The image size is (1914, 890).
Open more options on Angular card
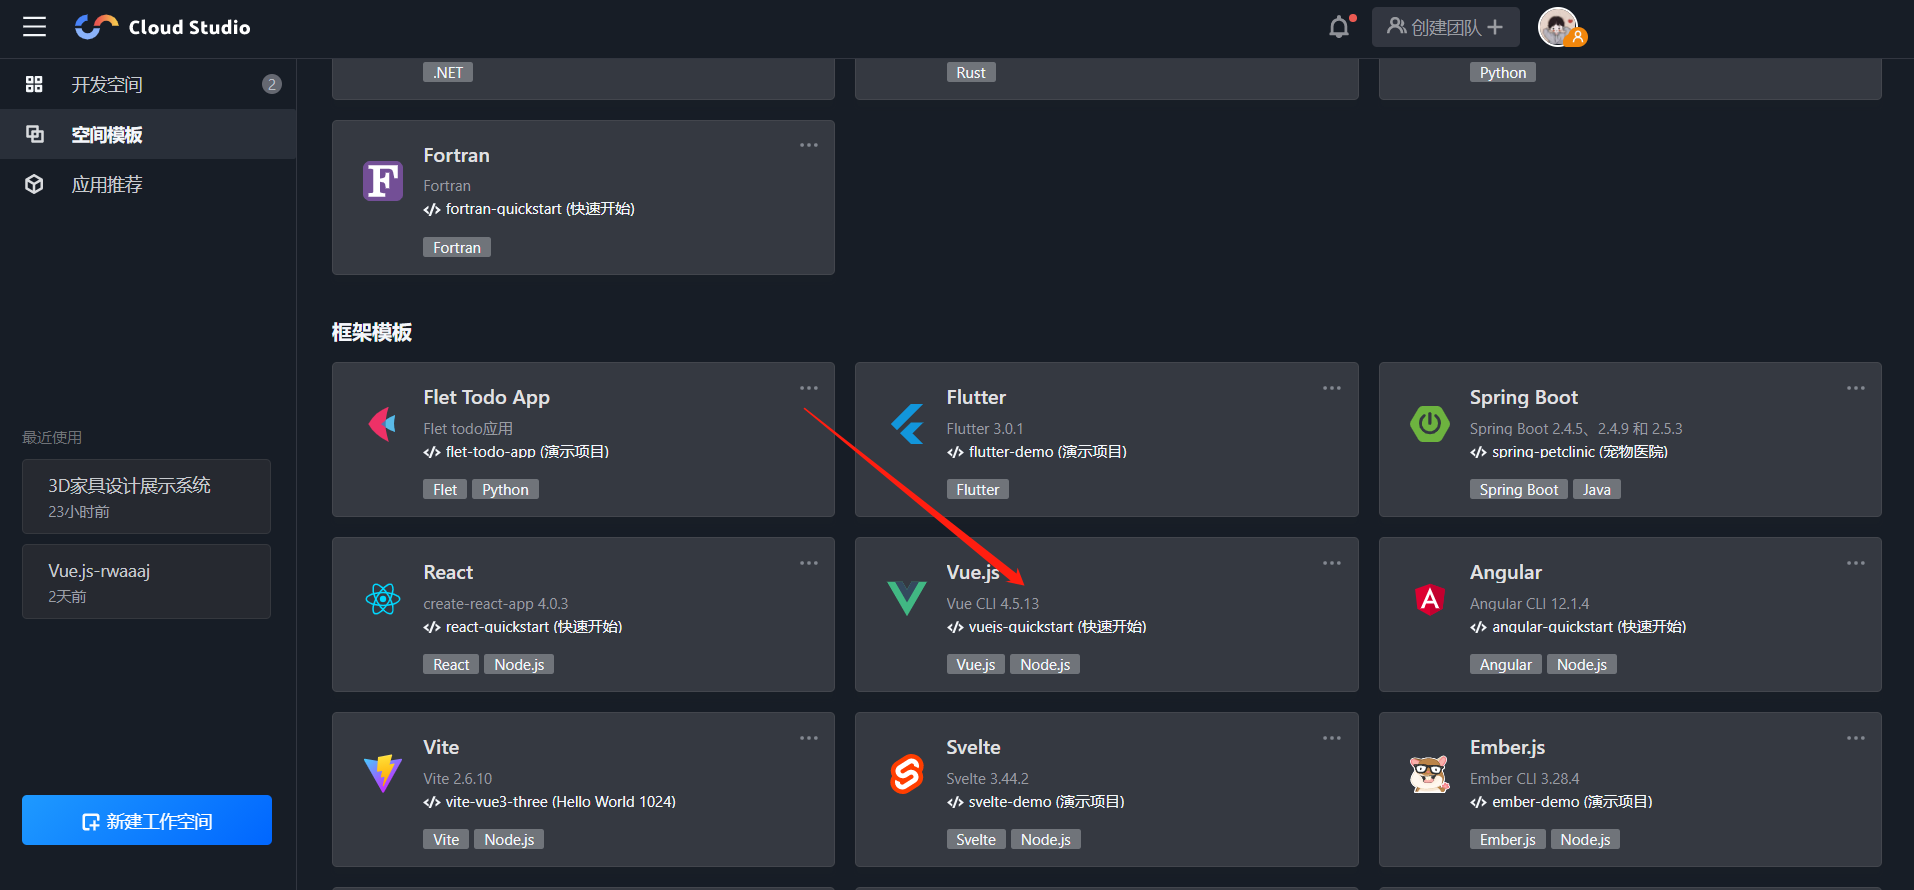click(1856, 563)
